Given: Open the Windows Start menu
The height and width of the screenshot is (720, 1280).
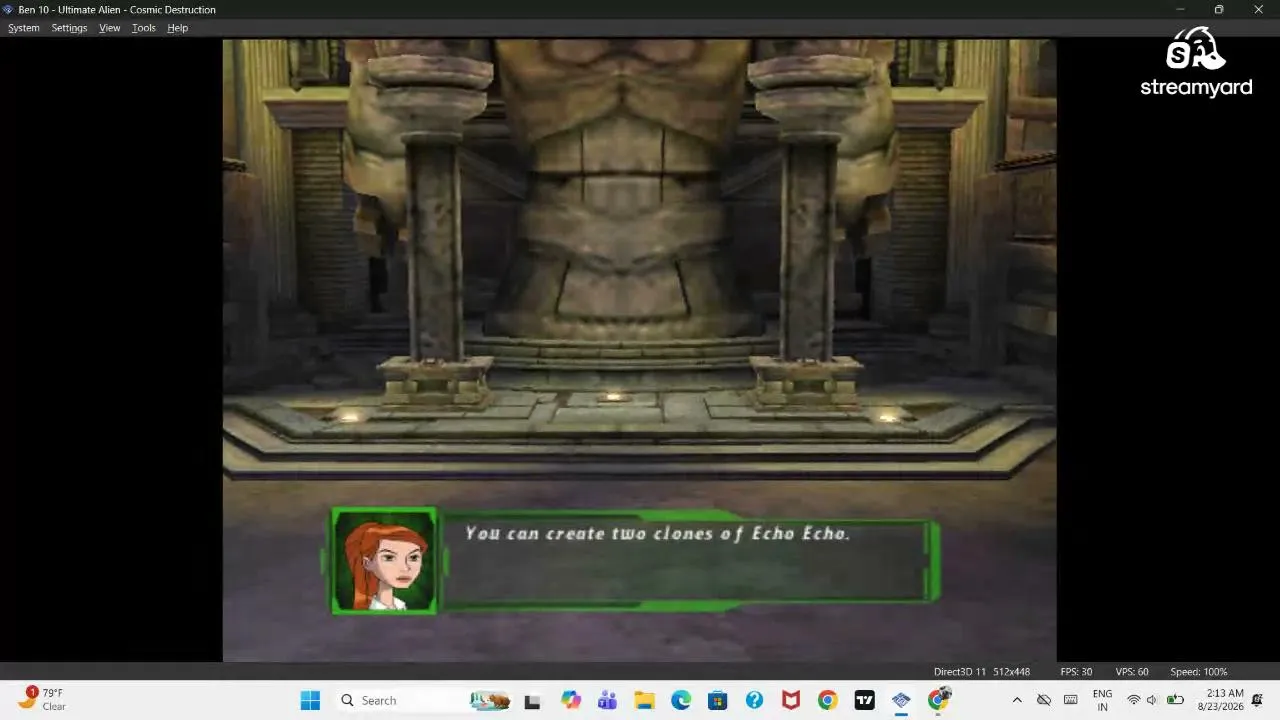Looking at the screenshot, I should pyautogui.click(x=310, y=700).
